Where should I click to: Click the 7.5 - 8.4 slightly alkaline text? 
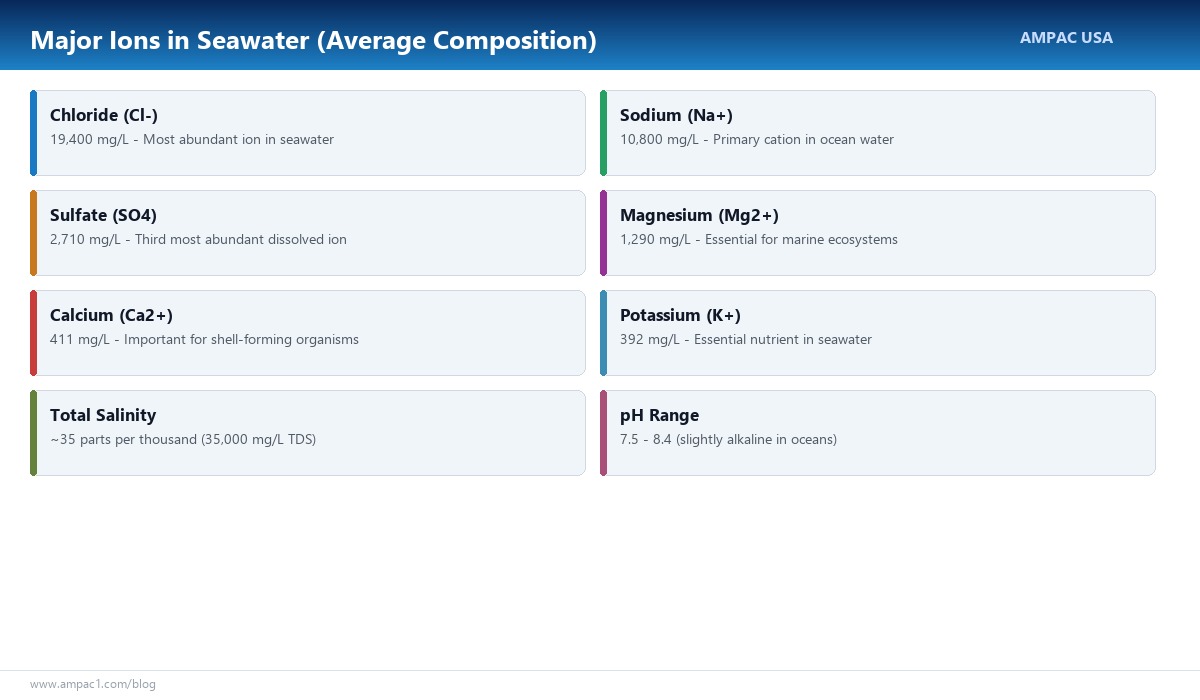click(x=728, y=440)
